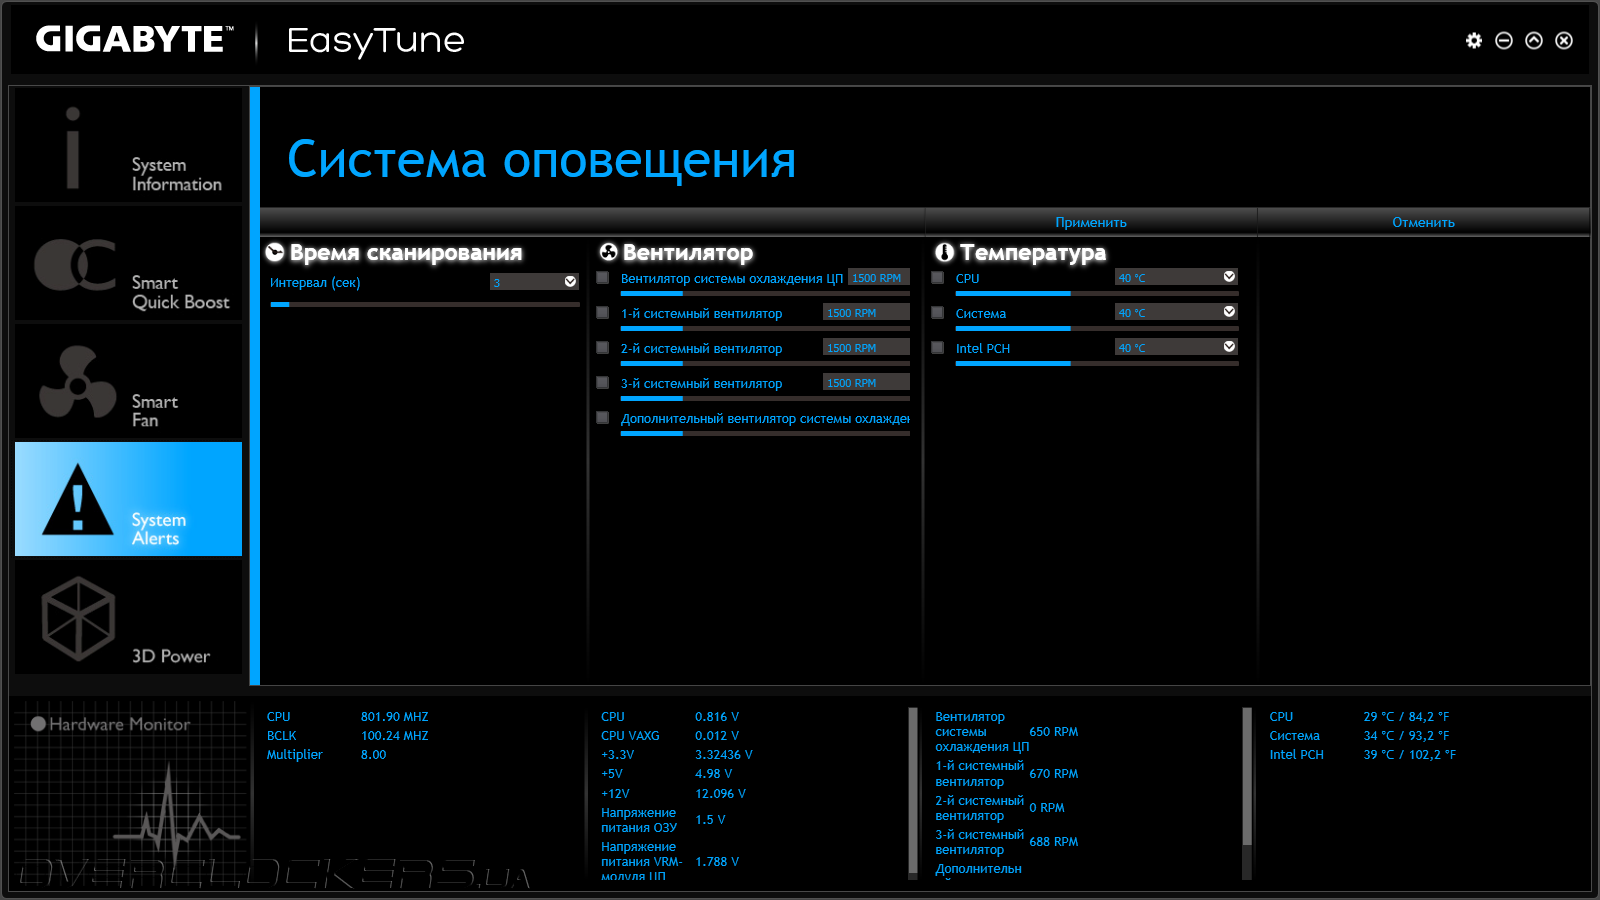
Task: Adjust the 2-й системный вентилятор slider
Action: pyautogui.click(x=765, y=364)
